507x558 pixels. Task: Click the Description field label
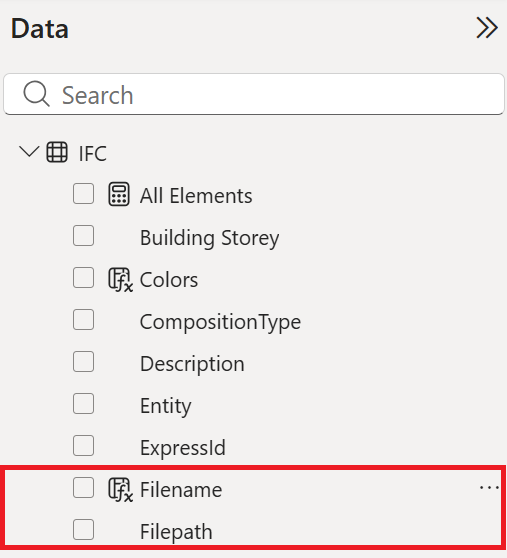coord(192,364)
